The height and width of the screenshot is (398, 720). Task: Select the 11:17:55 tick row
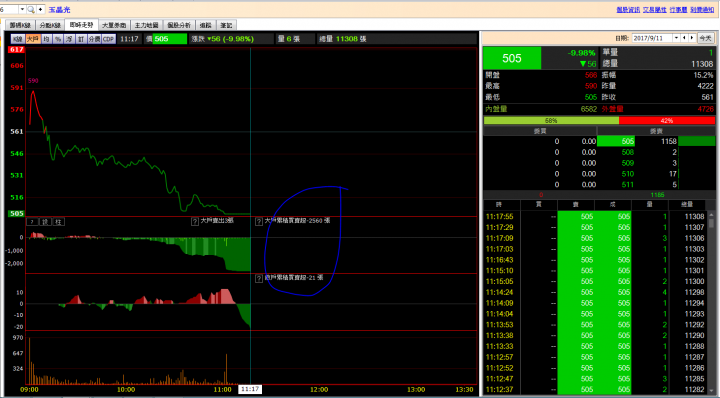coord(595,217)
